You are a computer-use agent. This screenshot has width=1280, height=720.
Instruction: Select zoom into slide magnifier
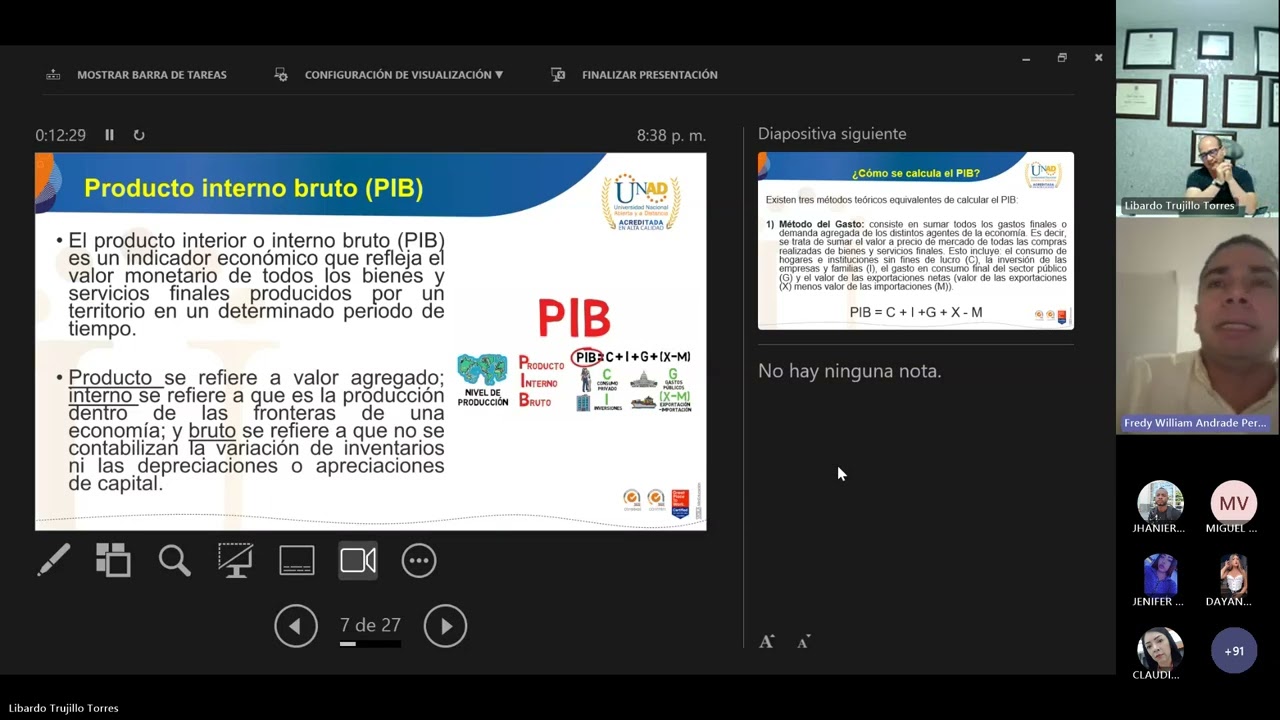click(174, 560)
